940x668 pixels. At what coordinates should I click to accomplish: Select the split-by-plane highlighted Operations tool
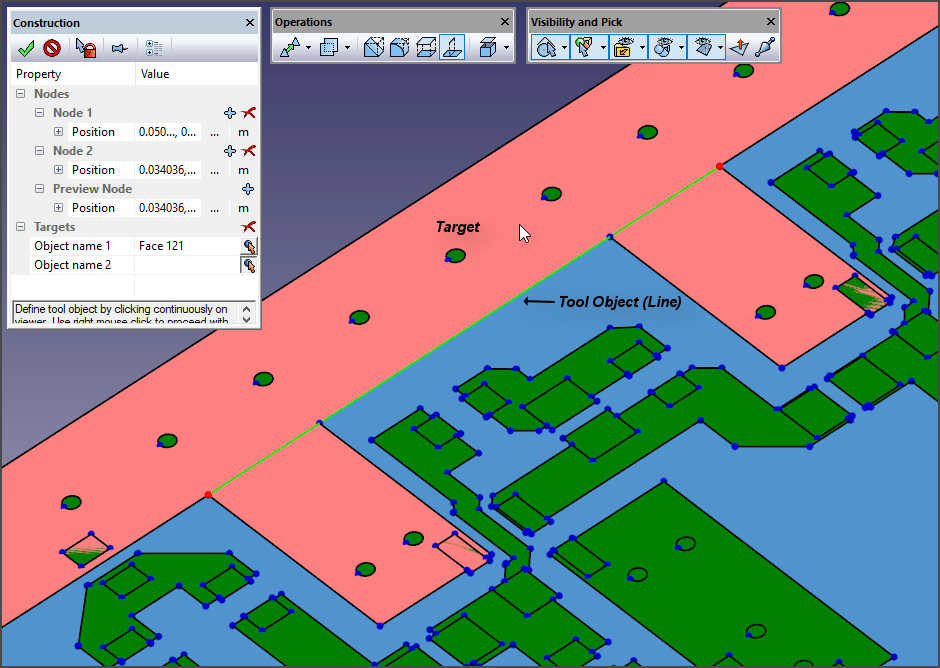tap(452, 48)
